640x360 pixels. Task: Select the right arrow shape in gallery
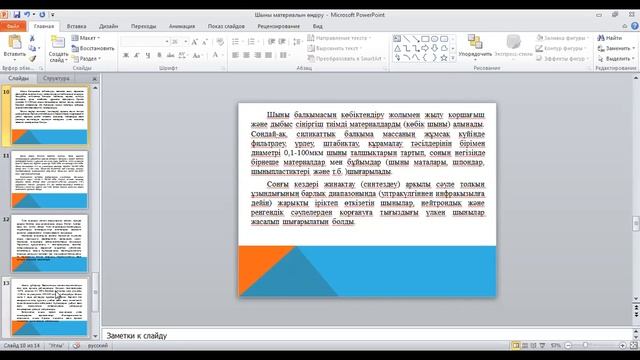(425, 48)
